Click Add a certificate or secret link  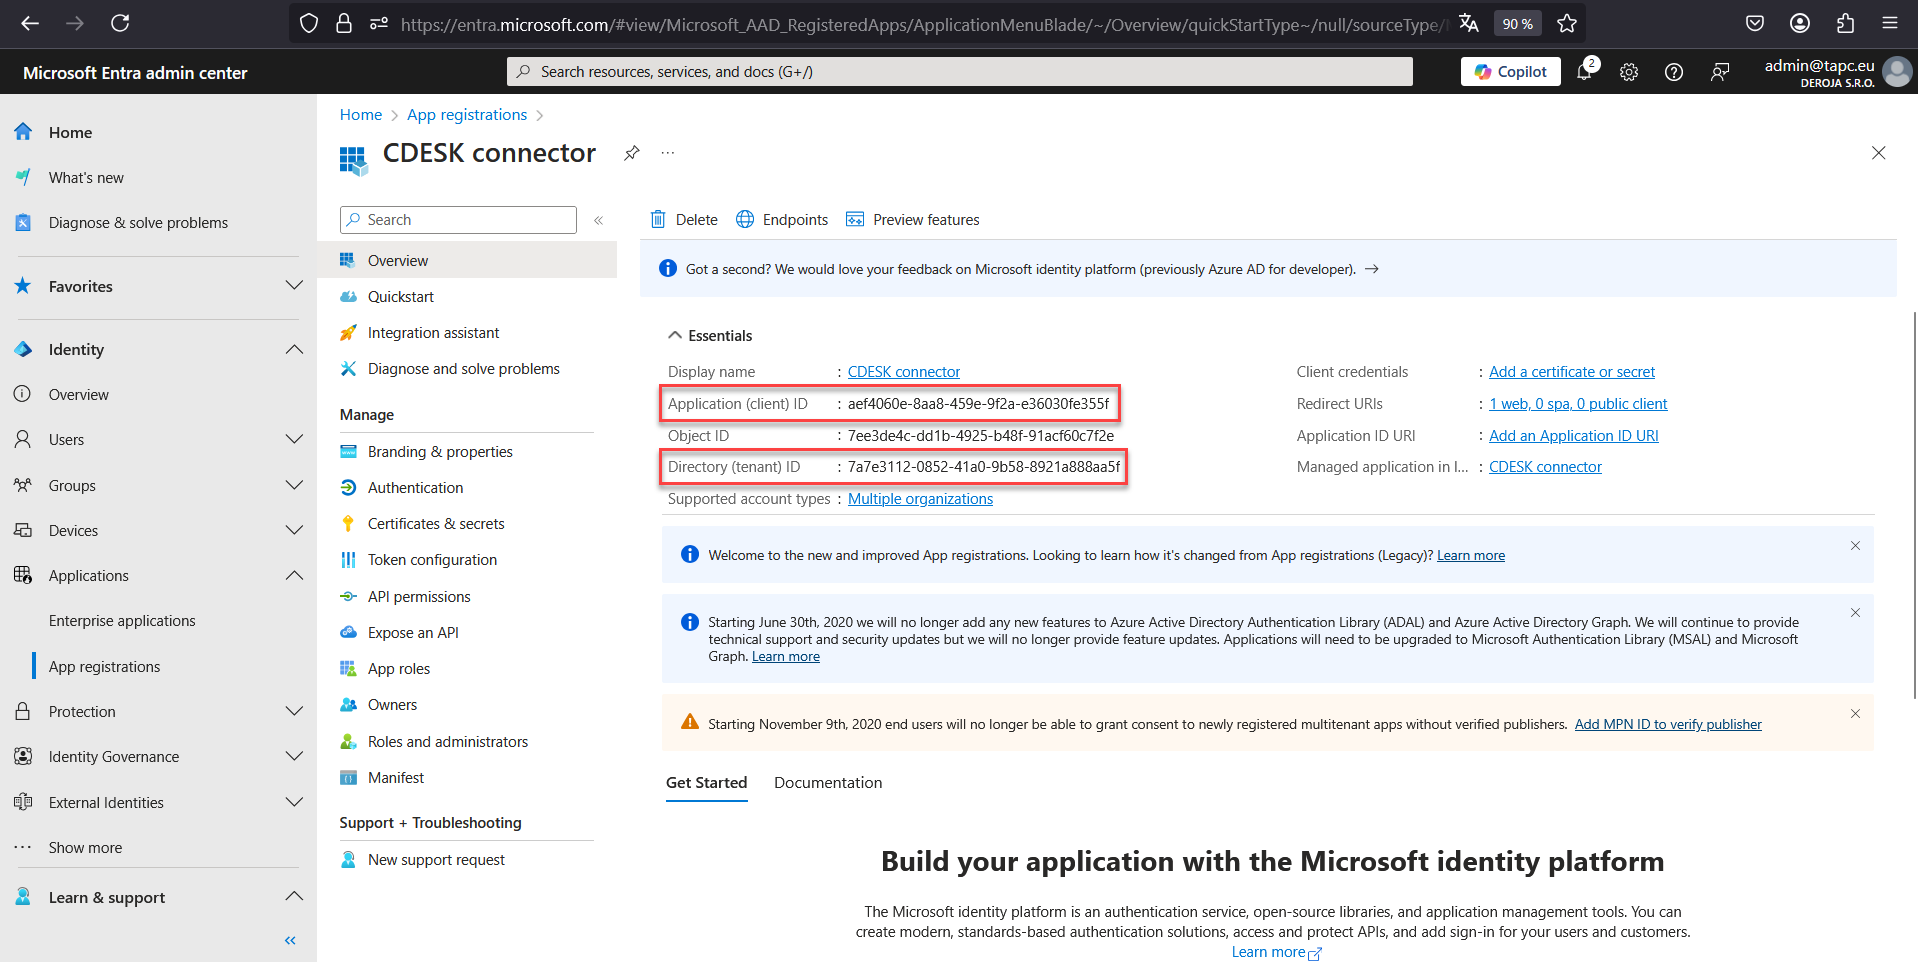point(1572,372)
